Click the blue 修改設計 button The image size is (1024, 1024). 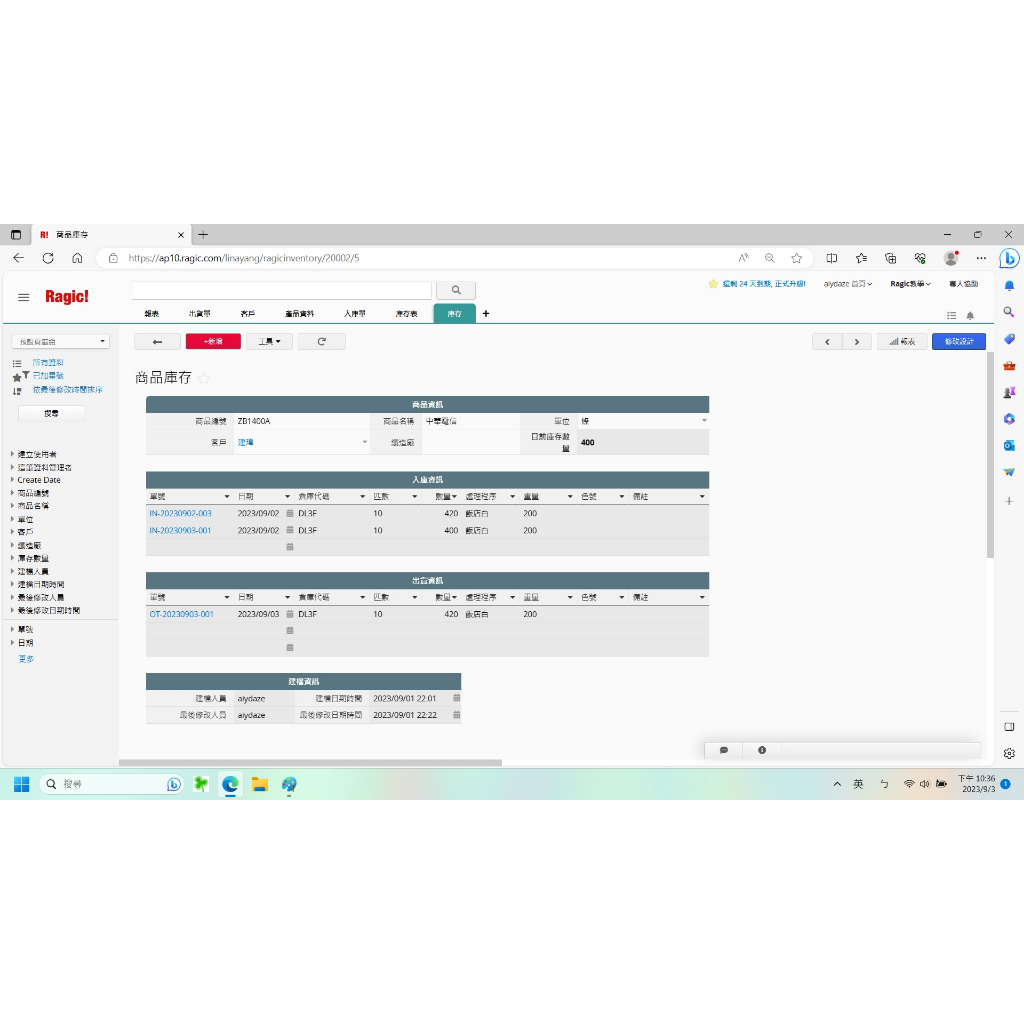pos(959,342)
